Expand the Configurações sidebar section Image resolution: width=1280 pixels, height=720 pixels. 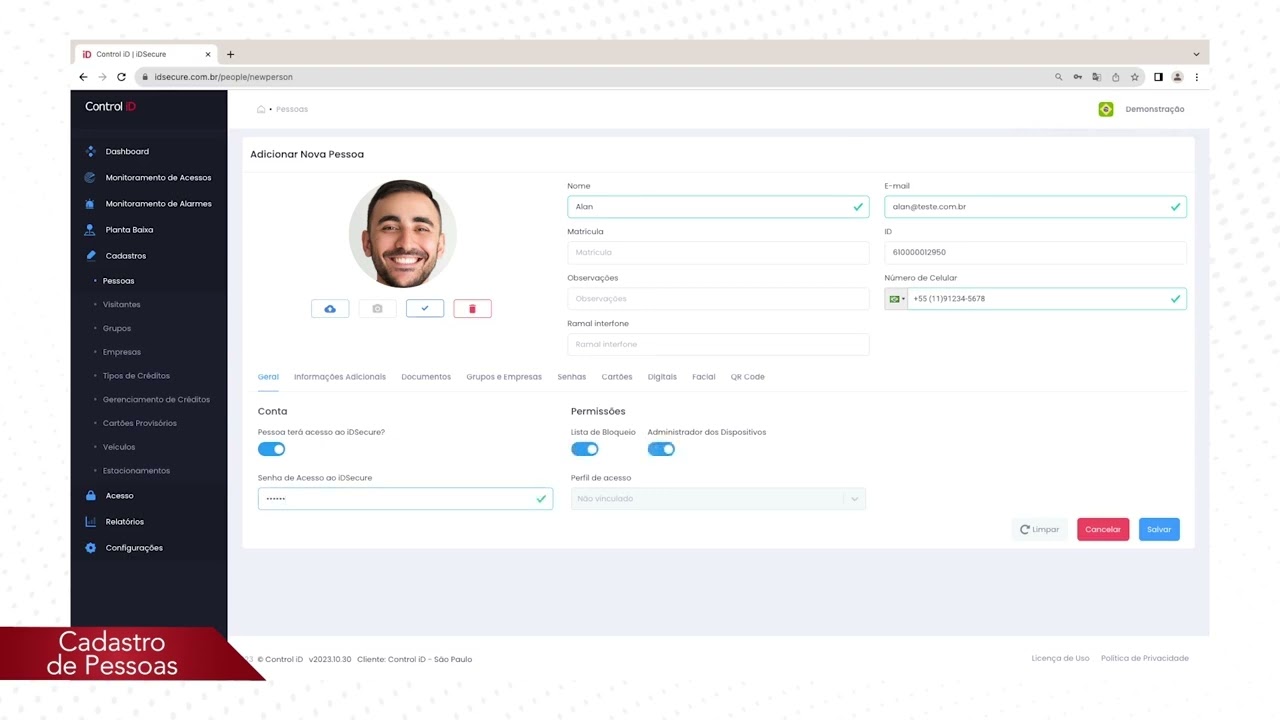(134, 548)
